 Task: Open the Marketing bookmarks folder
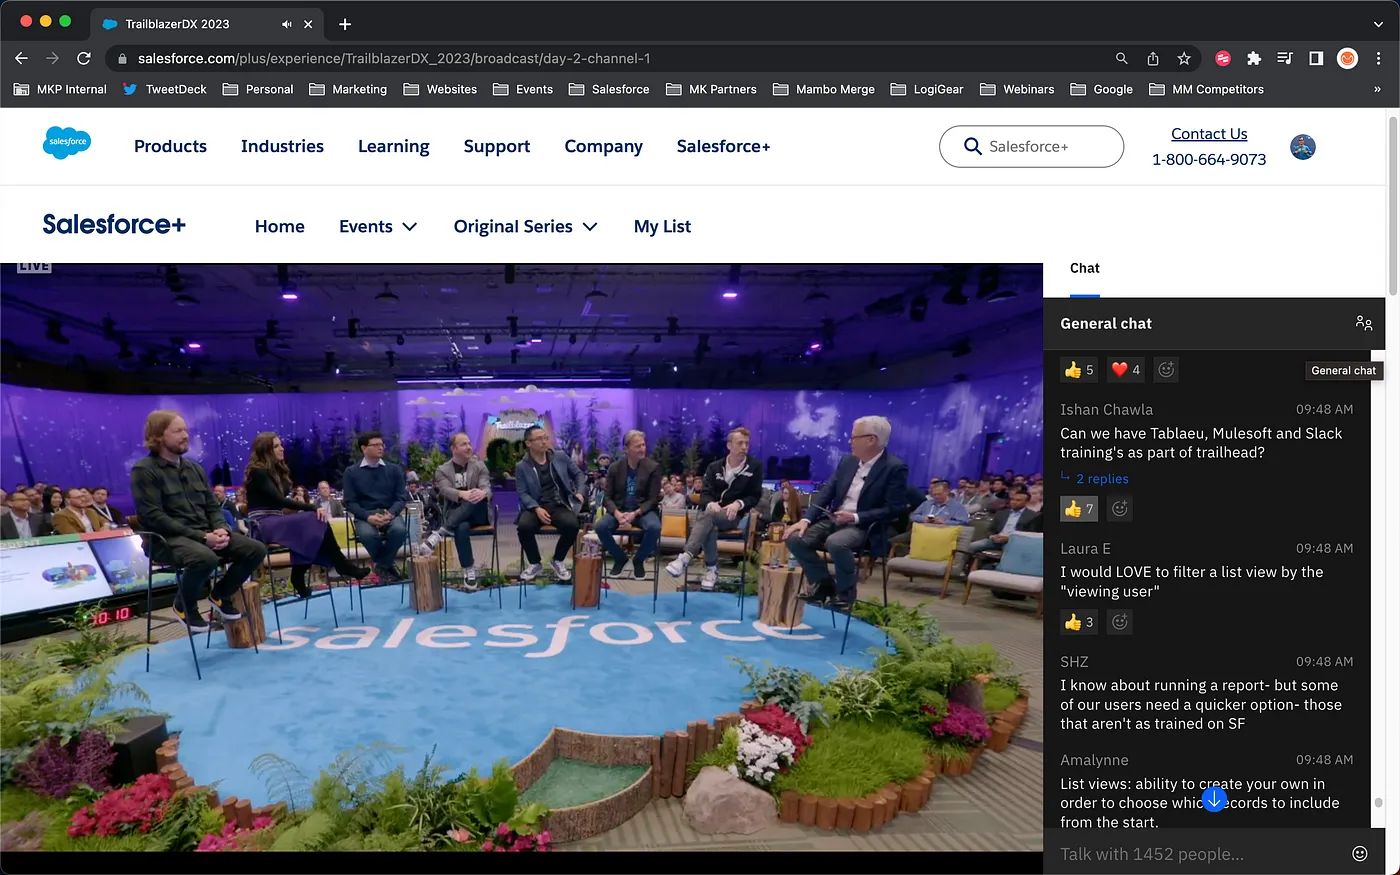pyautogui.click(x=348, y=89)
